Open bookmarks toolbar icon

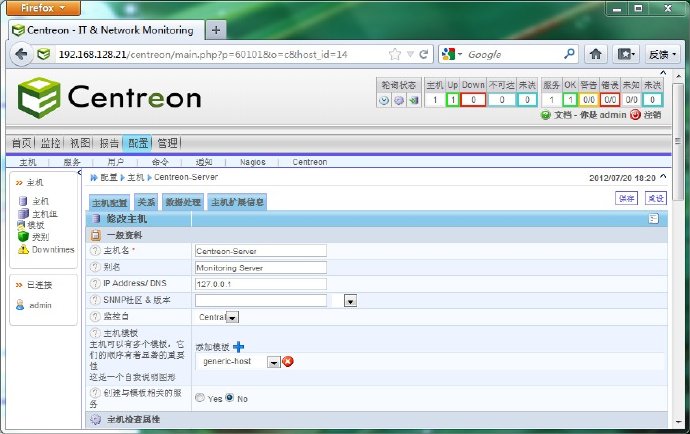coord(626,54)
